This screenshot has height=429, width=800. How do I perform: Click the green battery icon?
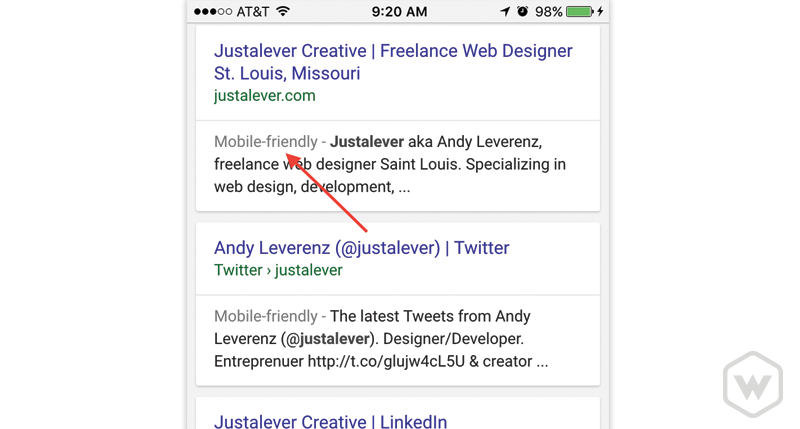point(580,11)
